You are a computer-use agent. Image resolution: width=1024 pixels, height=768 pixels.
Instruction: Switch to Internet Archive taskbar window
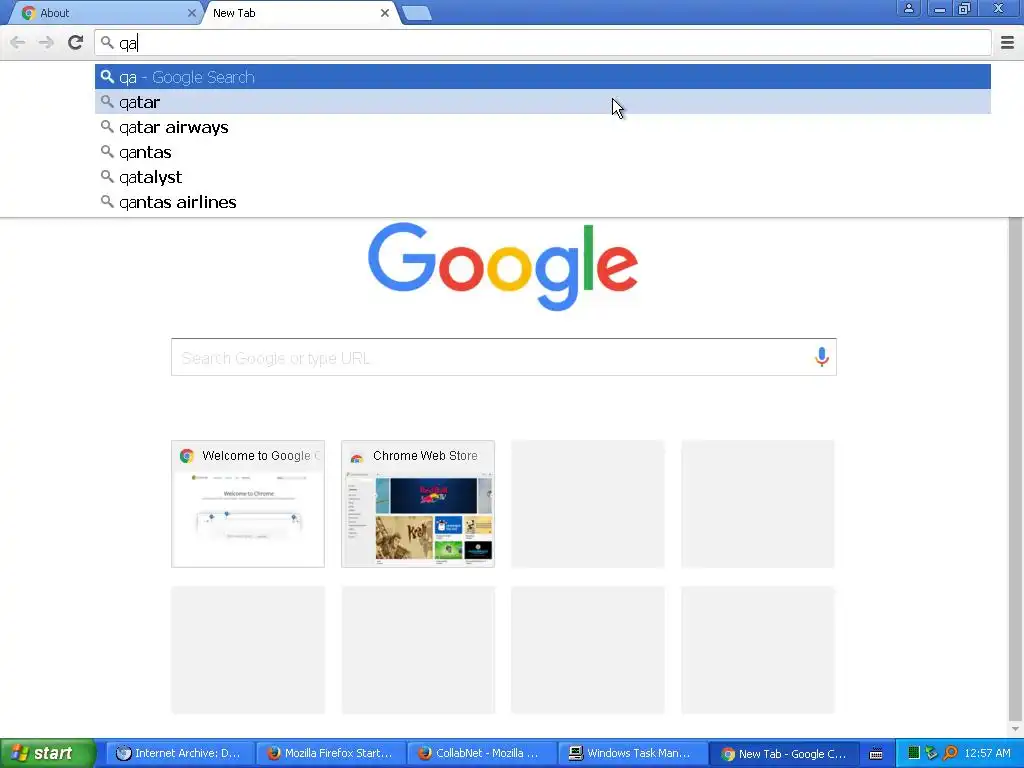pos(179,753)
